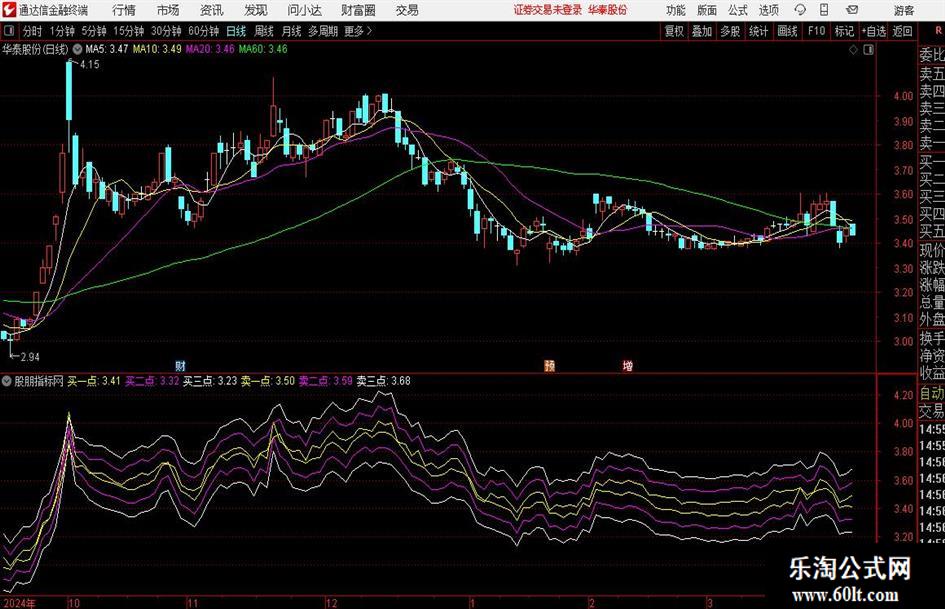
Task: Click the 2024年 date axis label
Action: [19, 603]
